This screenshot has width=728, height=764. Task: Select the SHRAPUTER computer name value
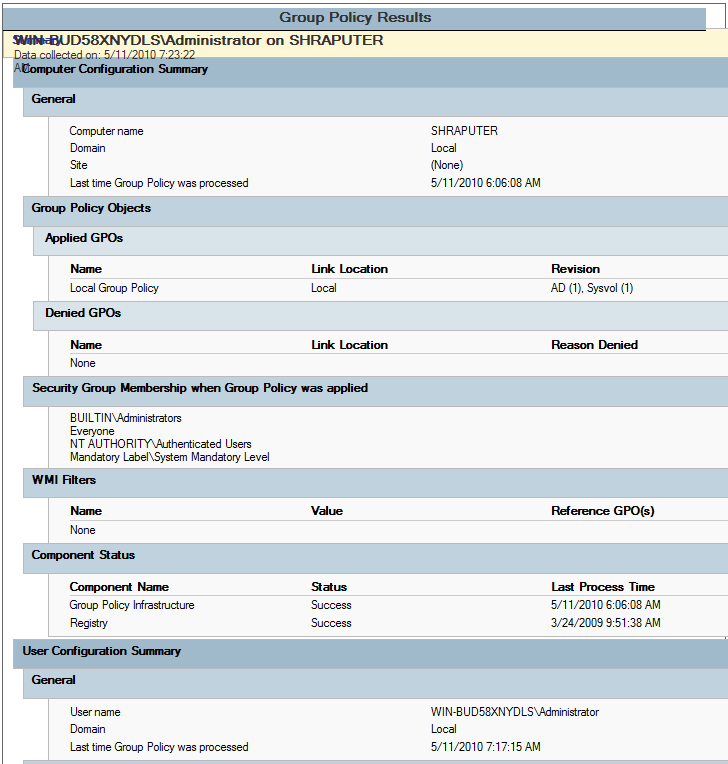point(464,131)
